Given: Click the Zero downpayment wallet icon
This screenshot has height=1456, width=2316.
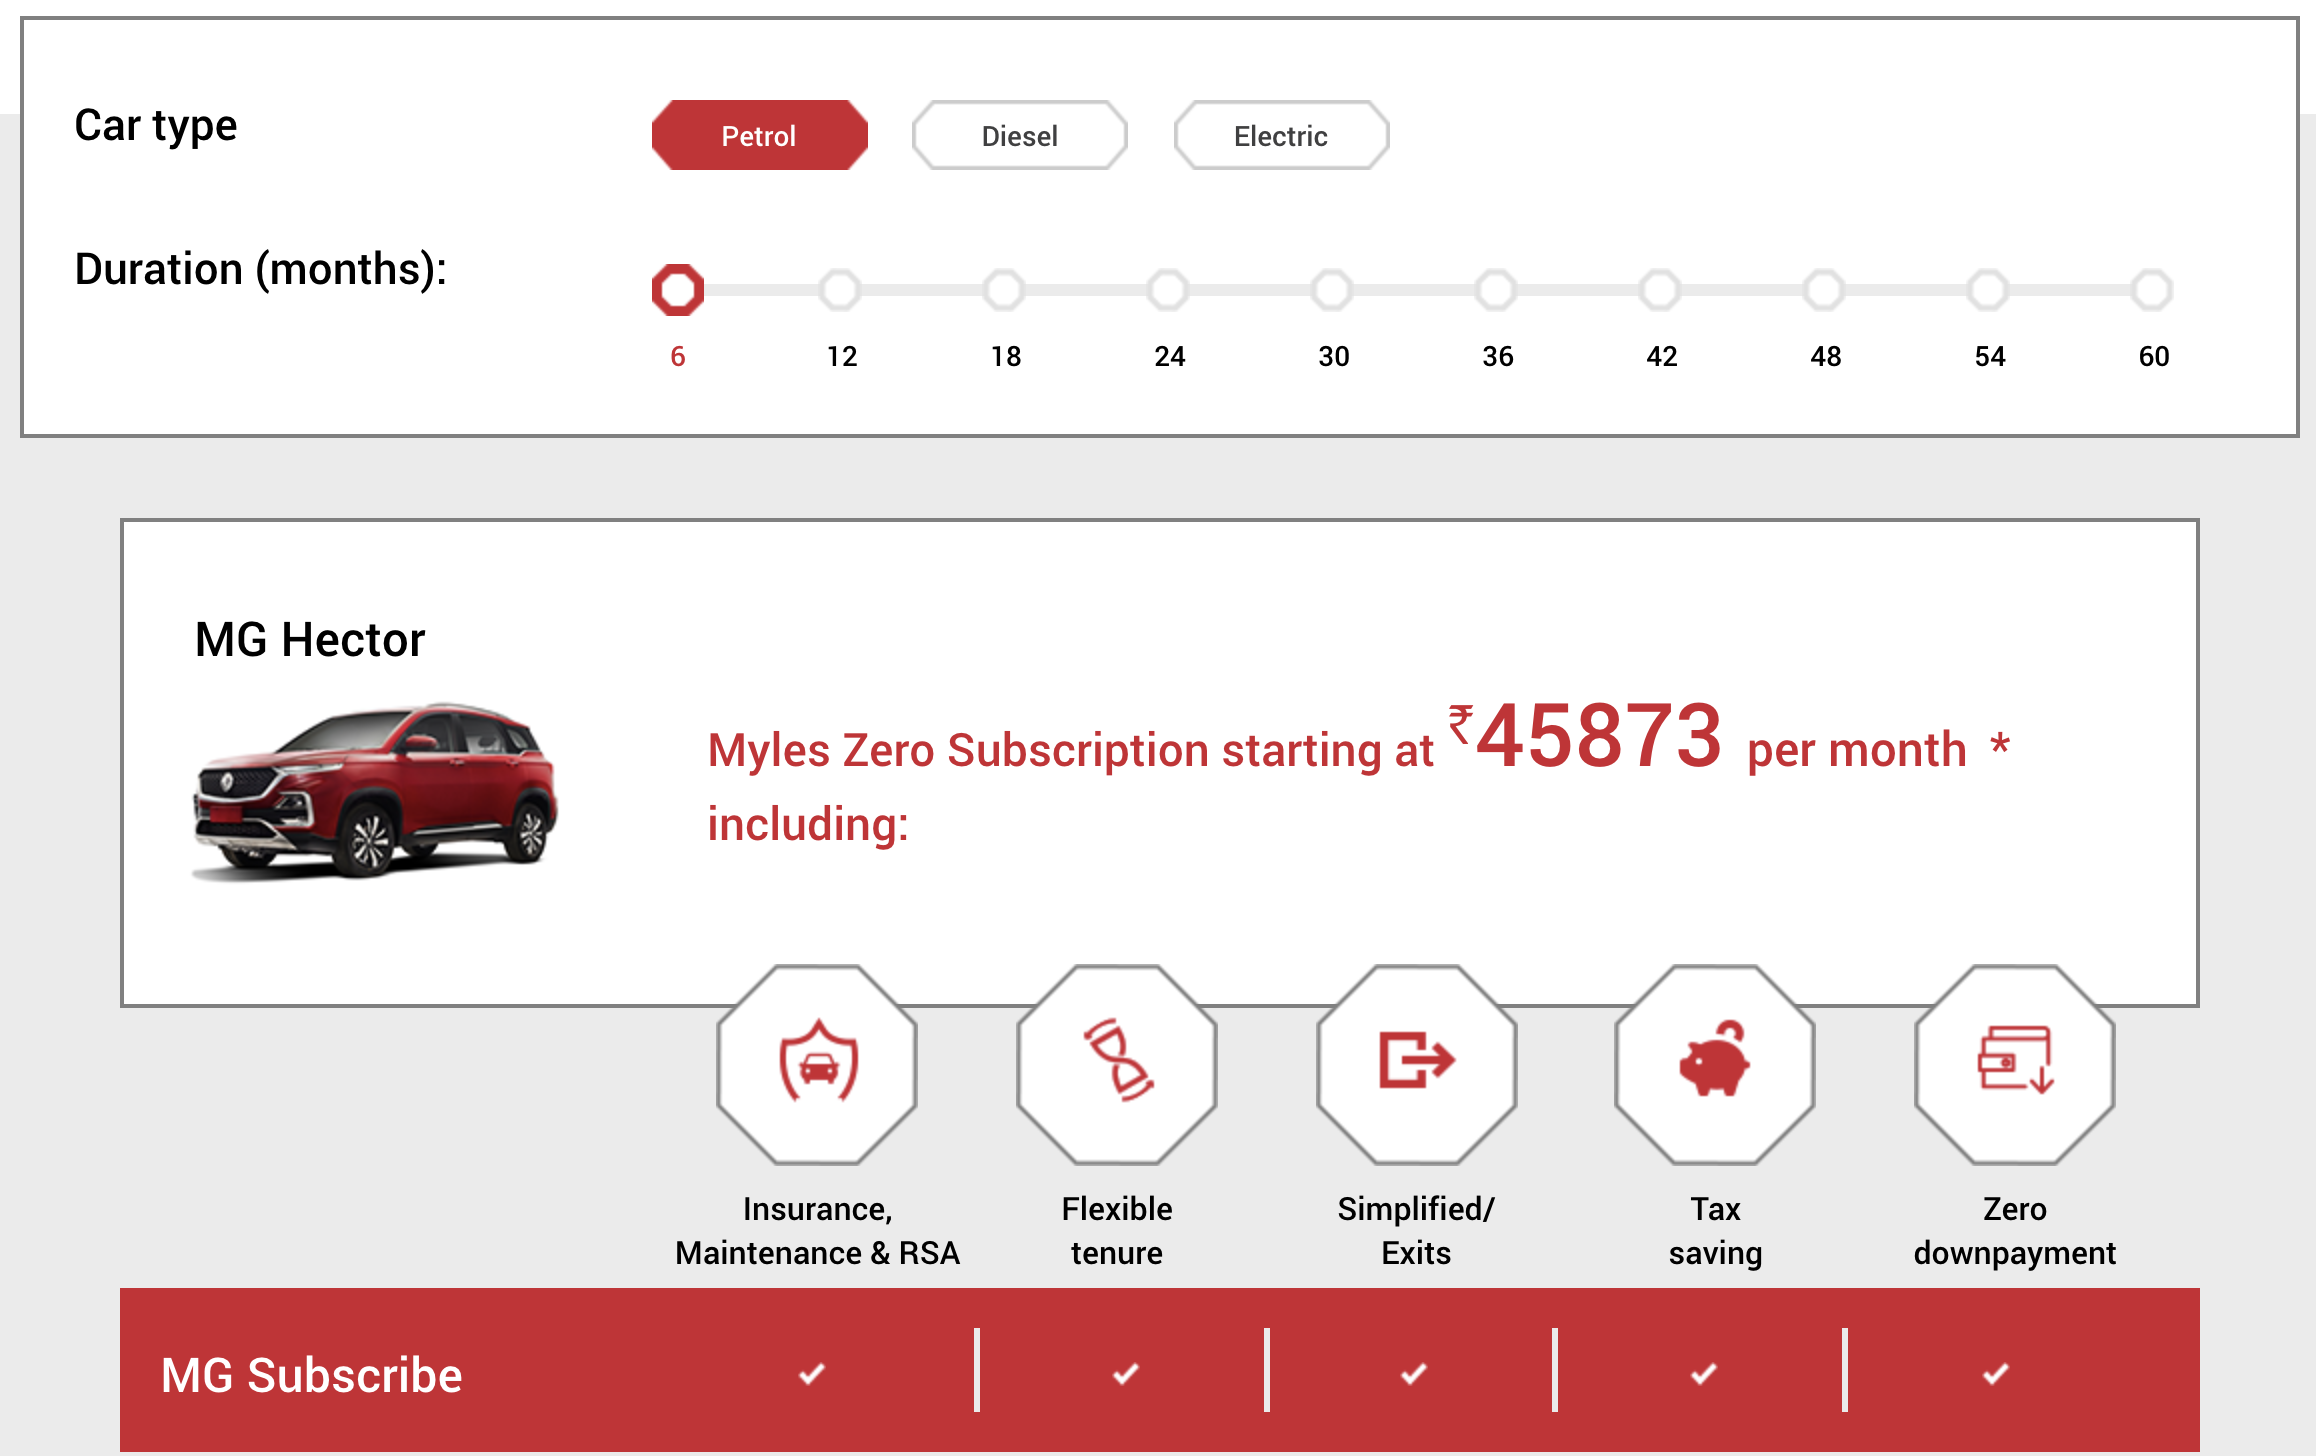Looking at the screenshot, I should point(2015,1064).
